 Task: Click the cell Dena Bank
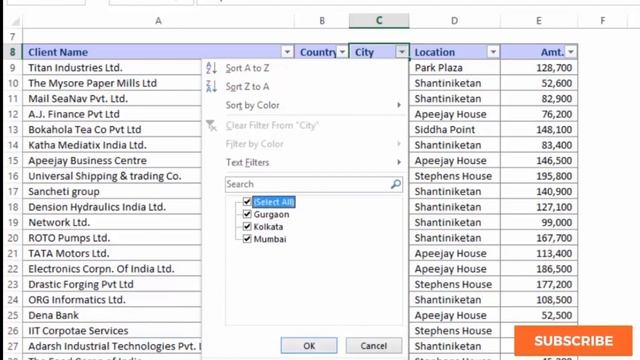coord(112,316)
